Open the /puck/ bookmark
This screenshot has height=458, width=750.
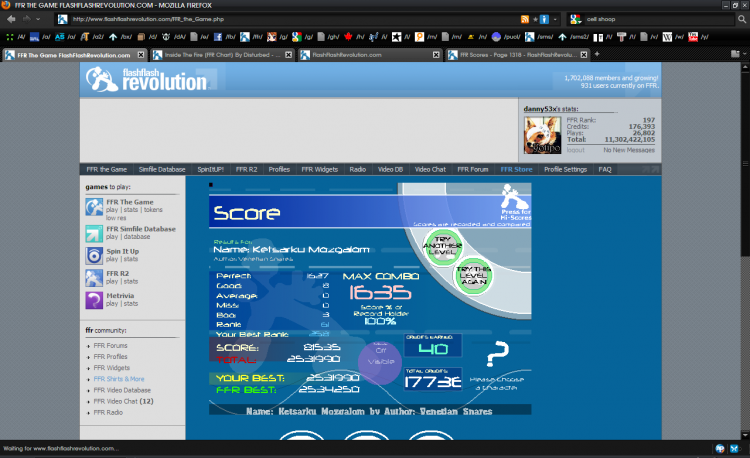click(x=506, y=37)
